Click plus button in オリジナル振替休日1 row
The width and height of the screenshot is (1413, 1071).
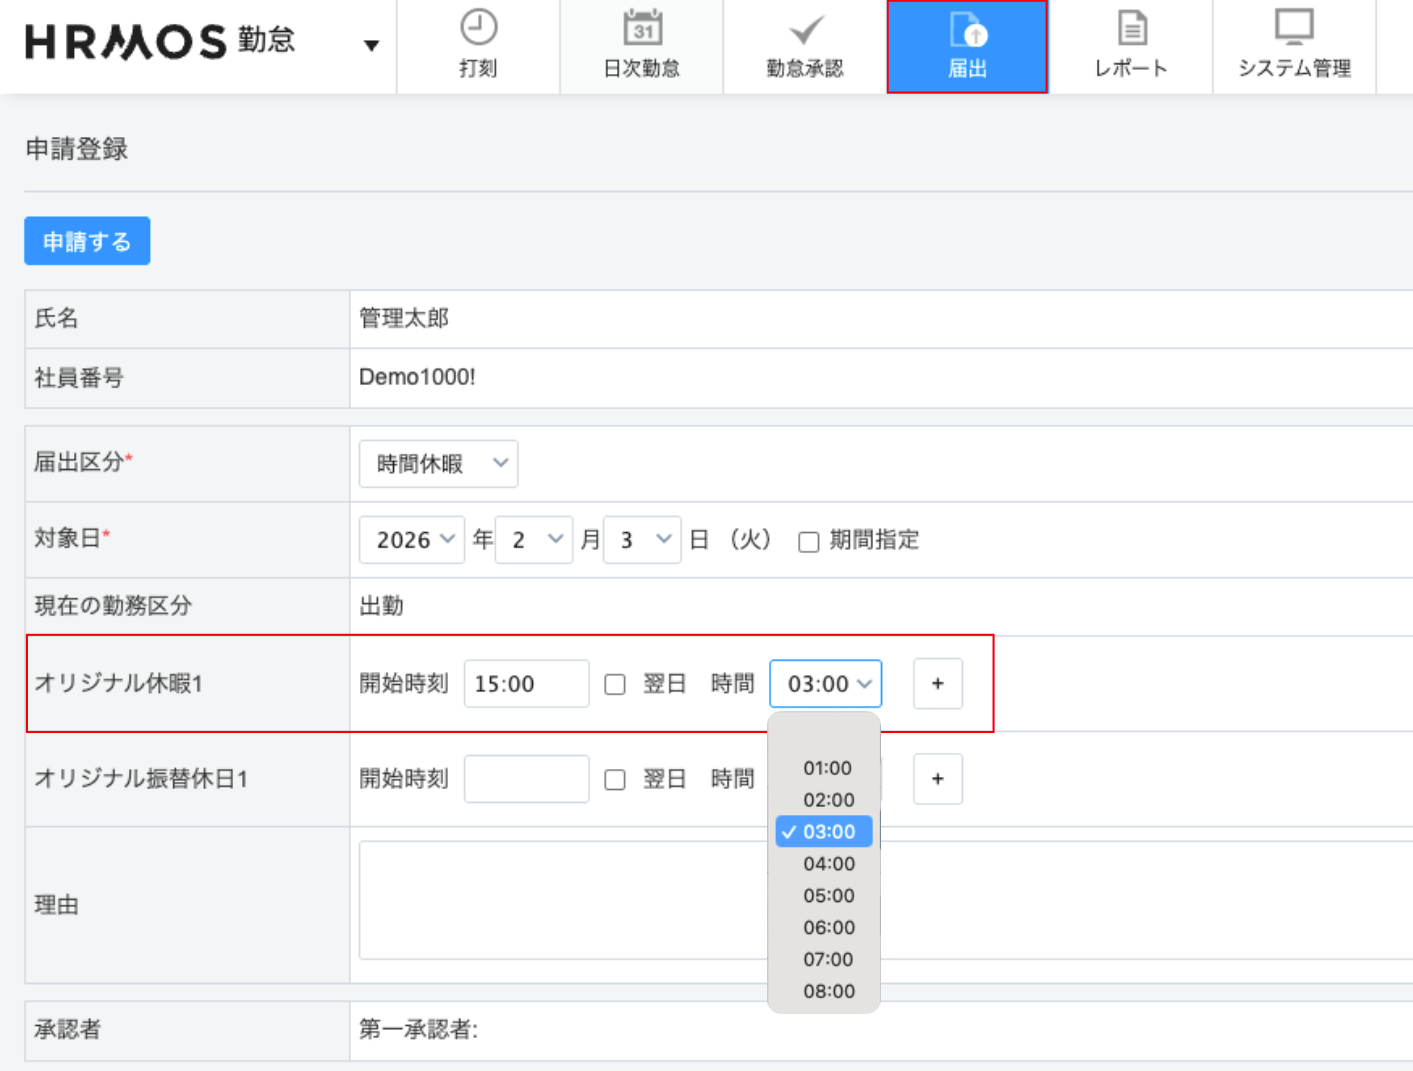tap(937, 779)
